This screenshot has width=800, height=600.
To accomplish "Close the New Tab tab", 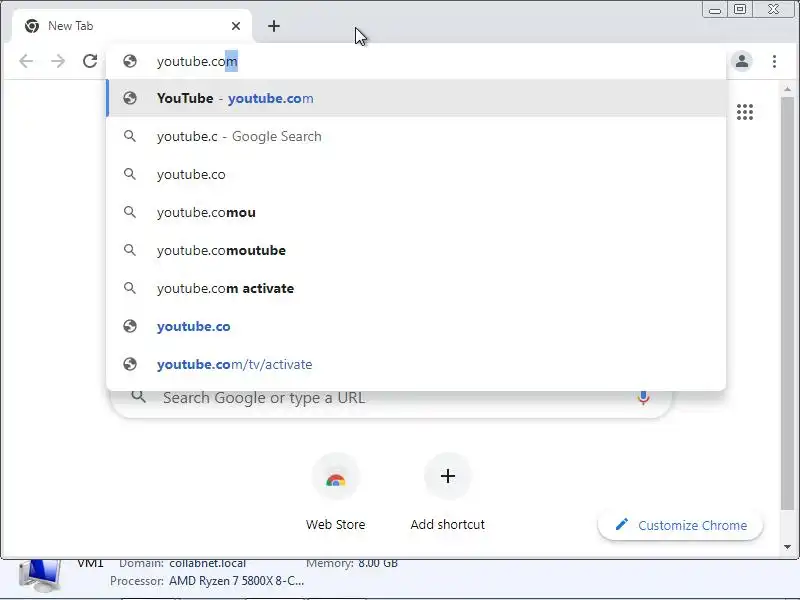I will (235, 26).
